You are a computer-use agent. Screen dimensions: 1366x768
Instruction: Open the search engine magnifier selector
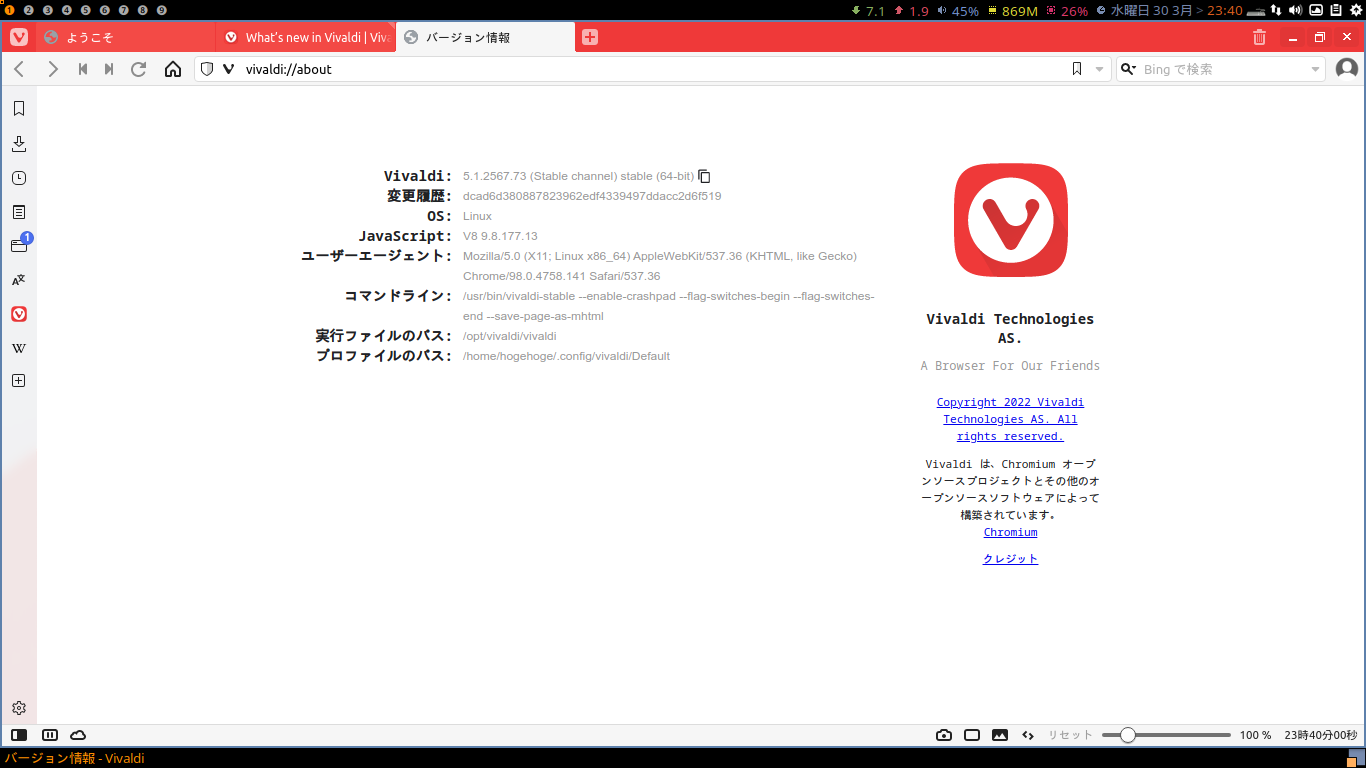[x=1128, y=69]
